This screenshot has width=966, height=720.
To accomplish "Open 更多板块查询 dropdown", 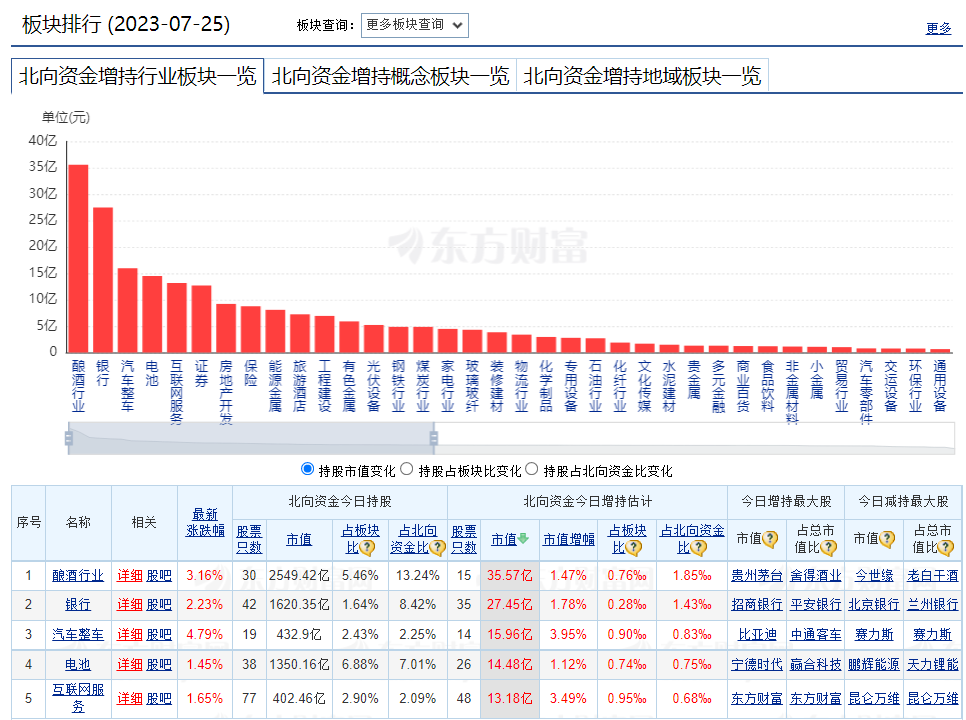I will pyautogui.click(x=414, y=25).
